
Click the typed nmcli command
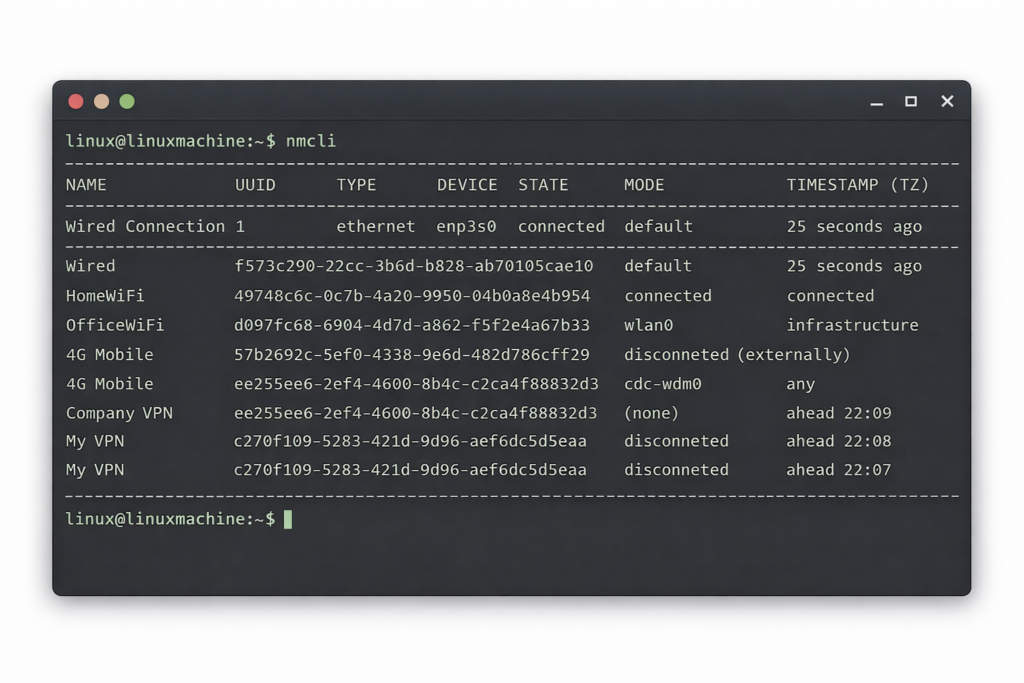pyautogui.click(x=311, y=141)
